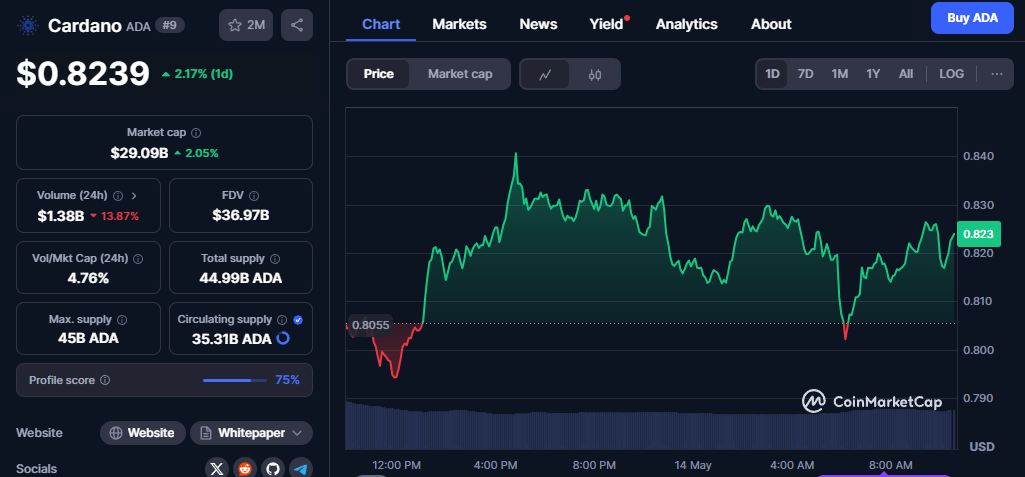1025x477 pixels.
Task: Select the Market cap chart toggle
Action: 460,74
